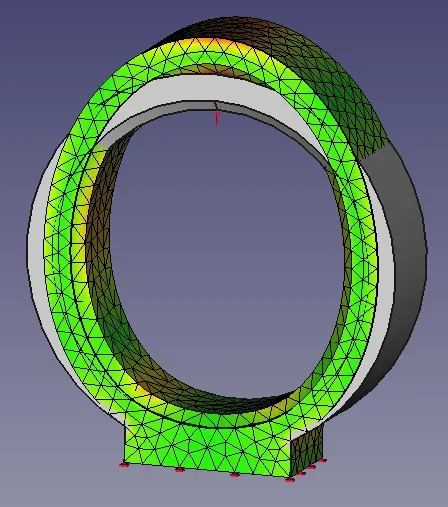Select the red force arrow inside ring top
Image resolution: width=448 pixels, height=507 pixels.
click(217, 118)
